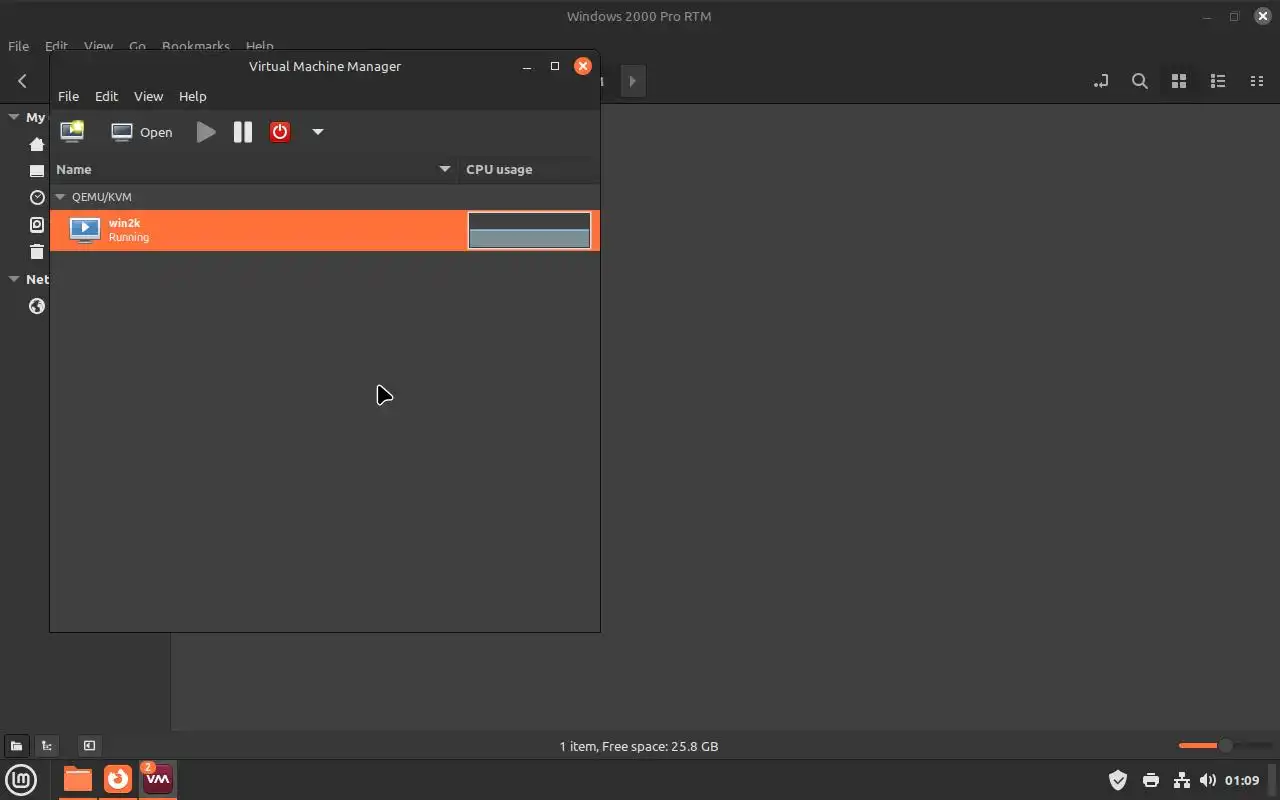This screenshot has height=800, width=1280.
Task: Toggle location entry in file manager toolbar
Action: (x=1101, y=81)
